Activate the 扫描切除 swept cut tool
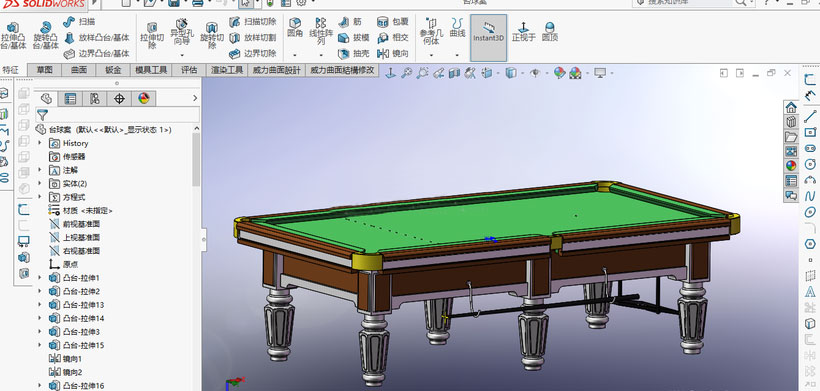Screen dimensions: 820x391 [252, 22]
